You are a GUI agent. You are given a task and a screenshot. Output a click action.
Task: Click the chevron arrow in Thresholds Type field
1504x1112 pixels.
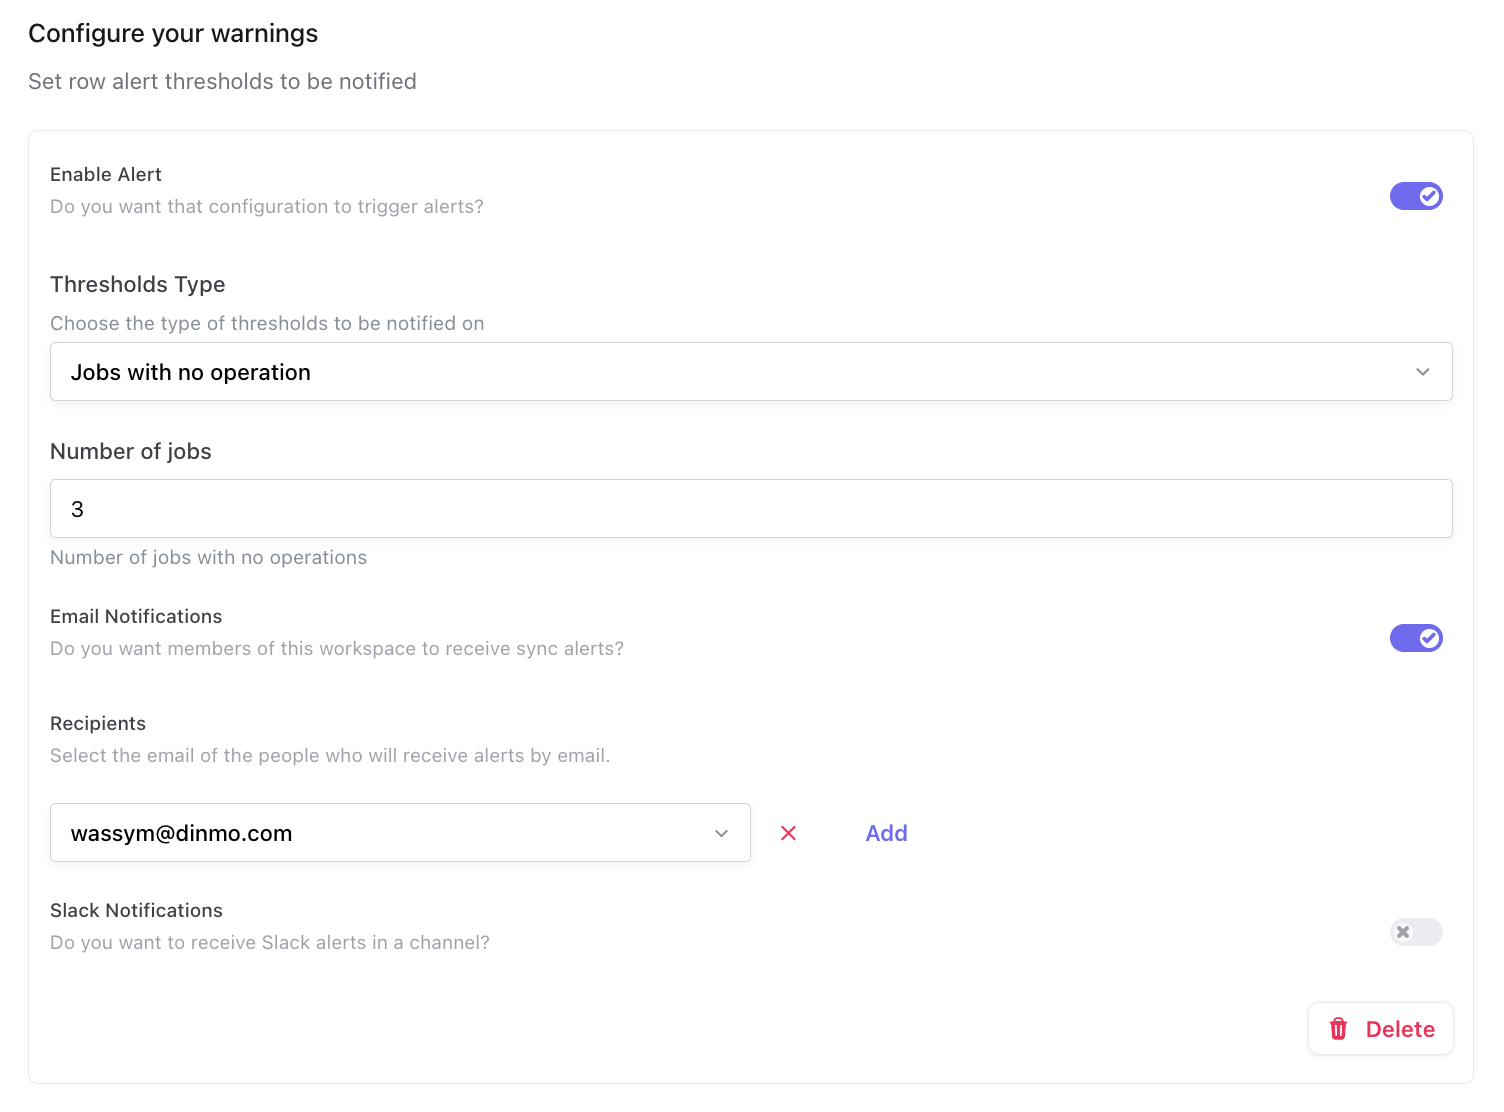tap(1422, 372)
